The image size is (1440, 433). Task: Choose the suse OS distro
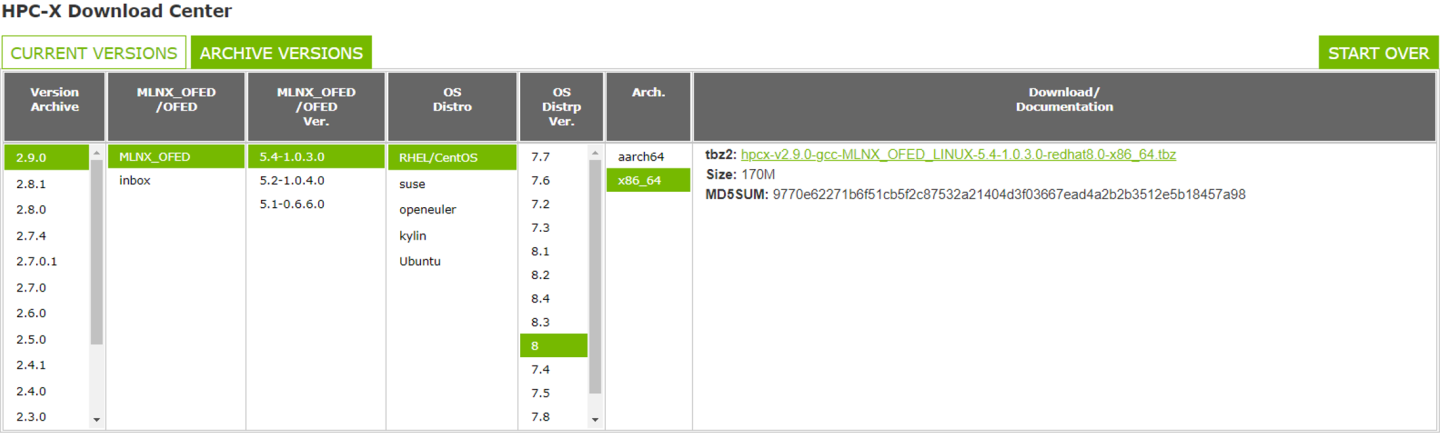click(x=412, y=184)
